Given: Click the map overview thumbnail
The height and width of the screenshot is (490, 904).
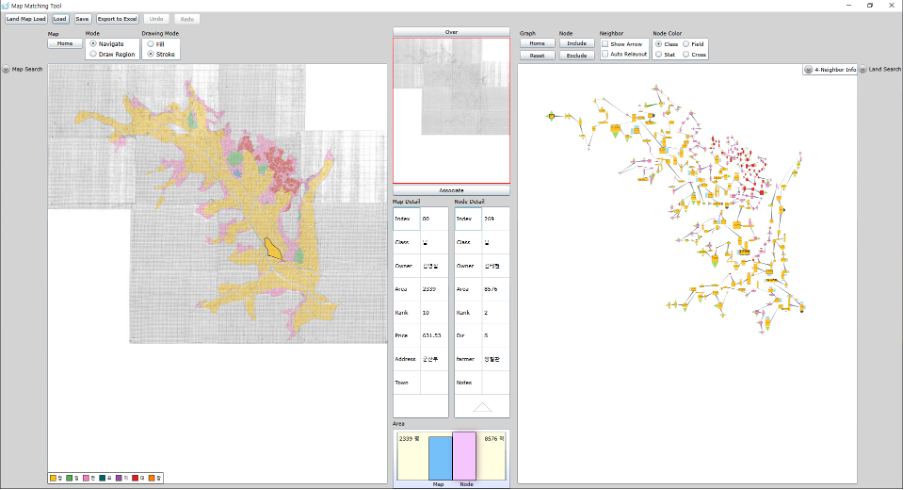Looking at the screenshot, I should pyautogui.click(x=451, y=111).
